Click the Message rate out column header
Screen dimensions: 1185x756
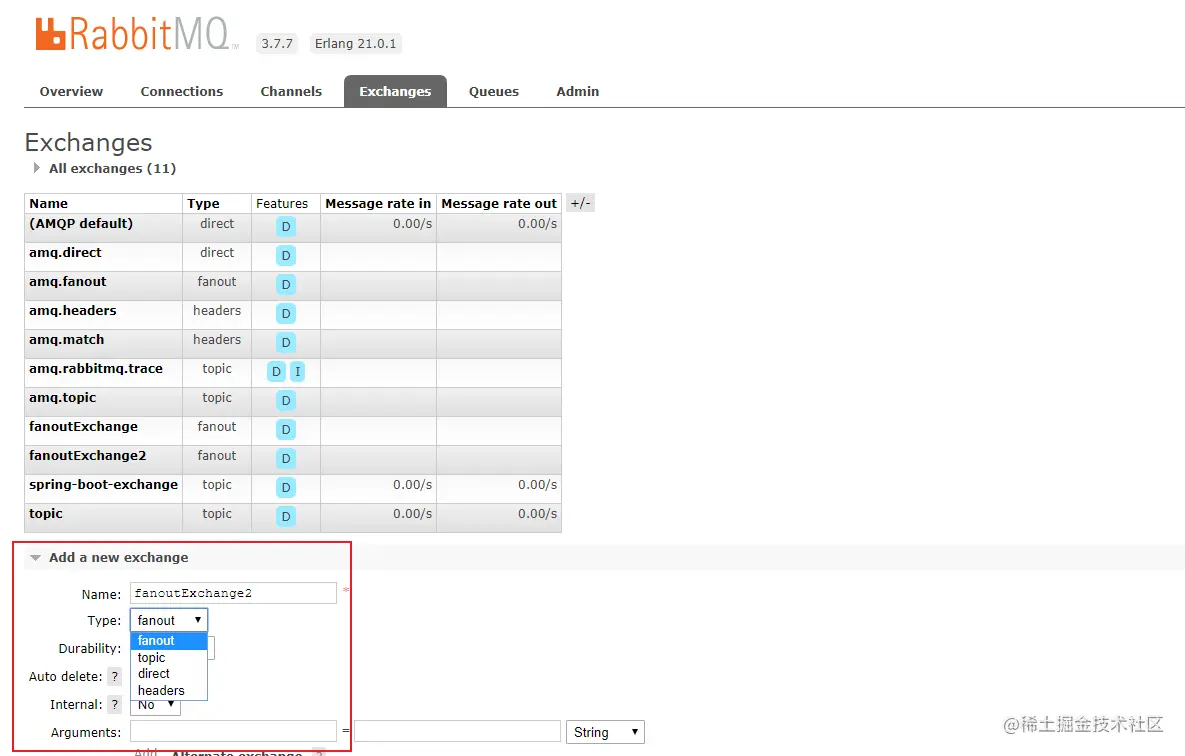[499, 203]
